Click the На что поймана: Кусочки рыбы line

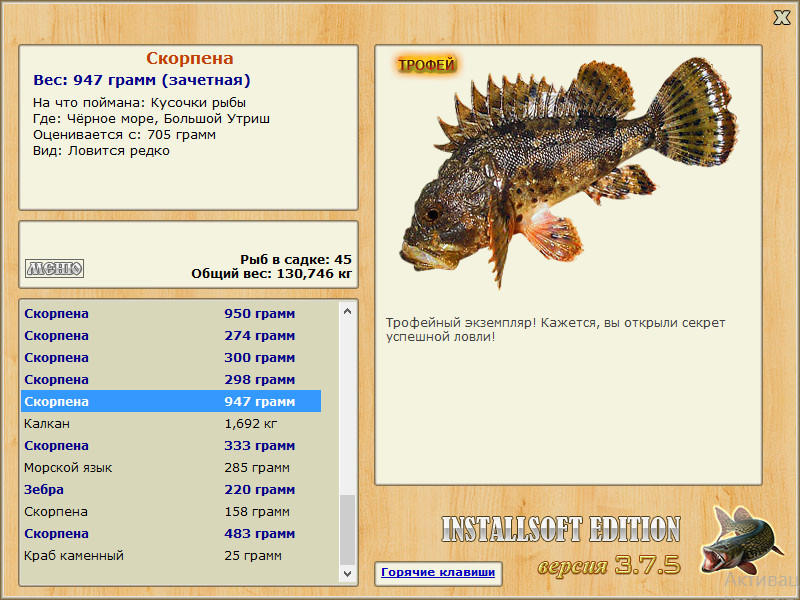[139, 103]
